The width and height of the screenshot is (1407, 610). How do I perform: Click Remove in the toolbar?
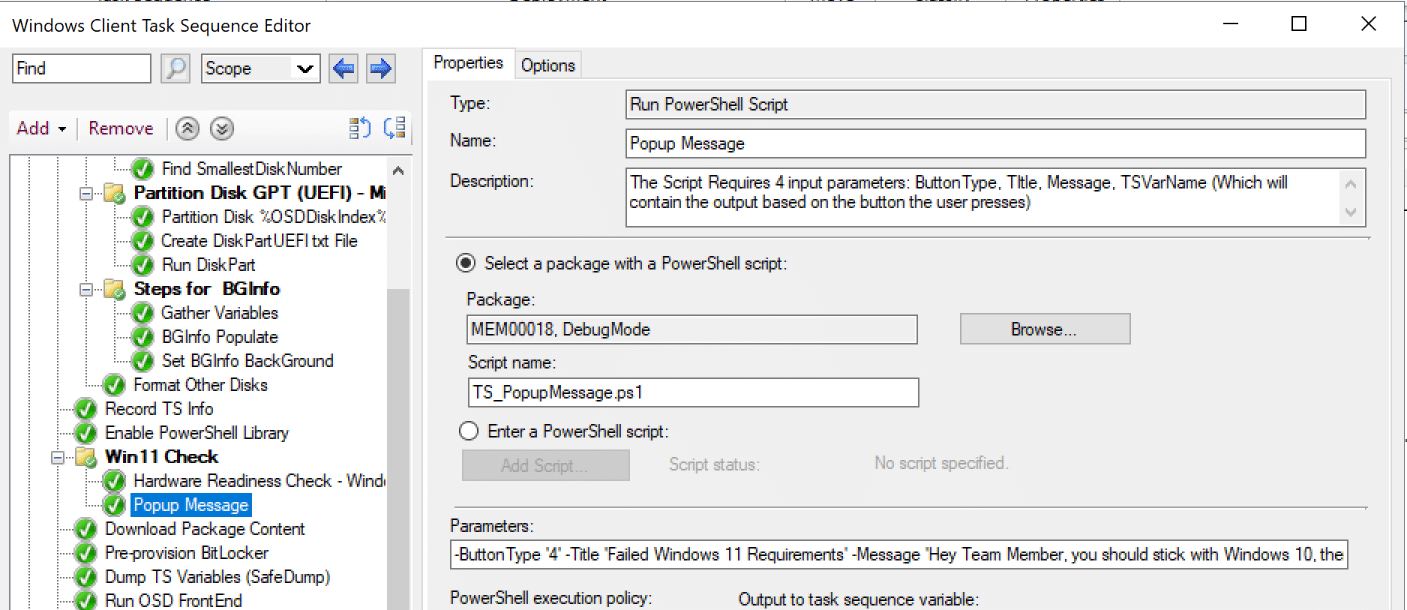pyautogui.click(x=121, y=129)
